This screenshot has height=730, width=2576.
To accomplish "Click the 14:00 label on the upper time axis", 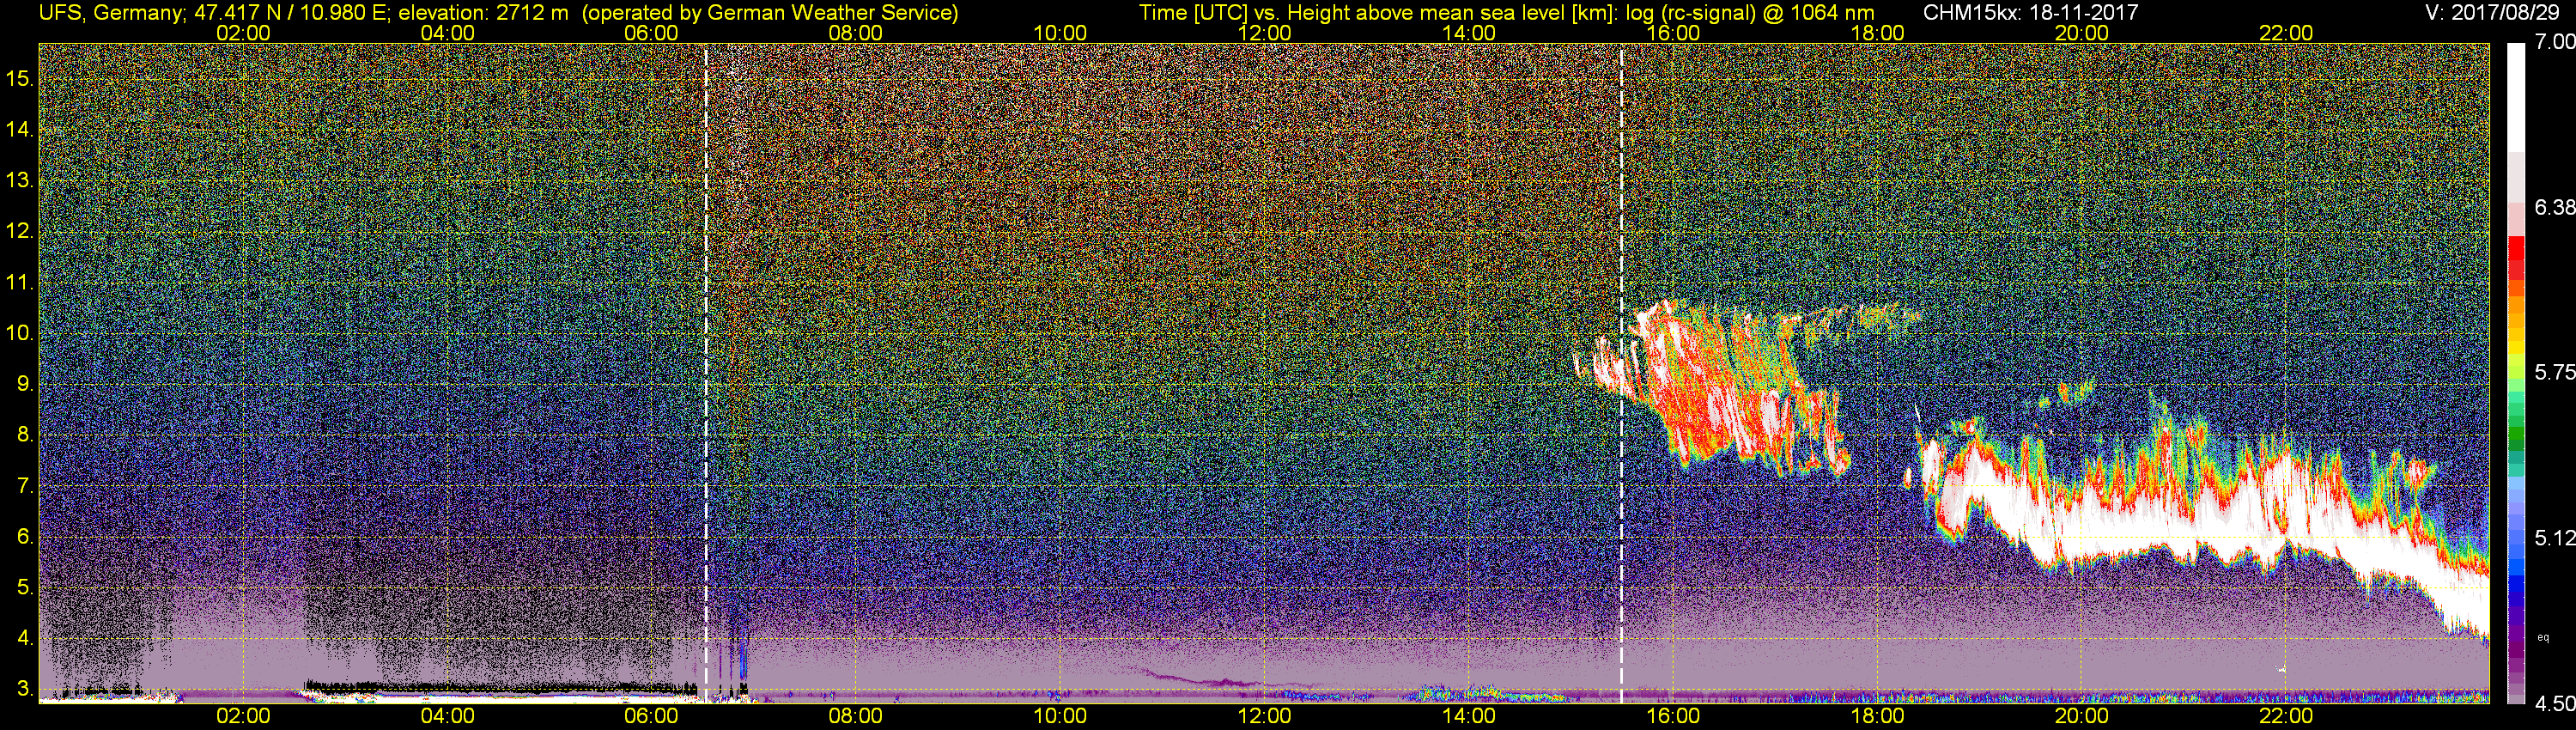I will (x=1469, y=33).
